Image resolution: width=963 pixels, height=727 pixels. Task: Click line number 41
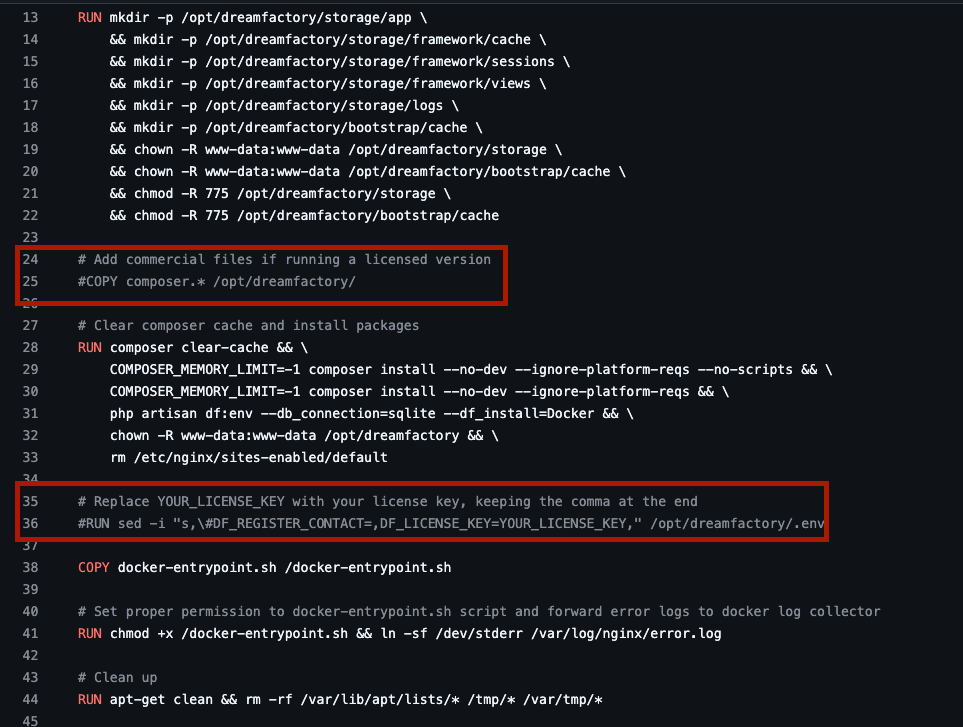29,633
